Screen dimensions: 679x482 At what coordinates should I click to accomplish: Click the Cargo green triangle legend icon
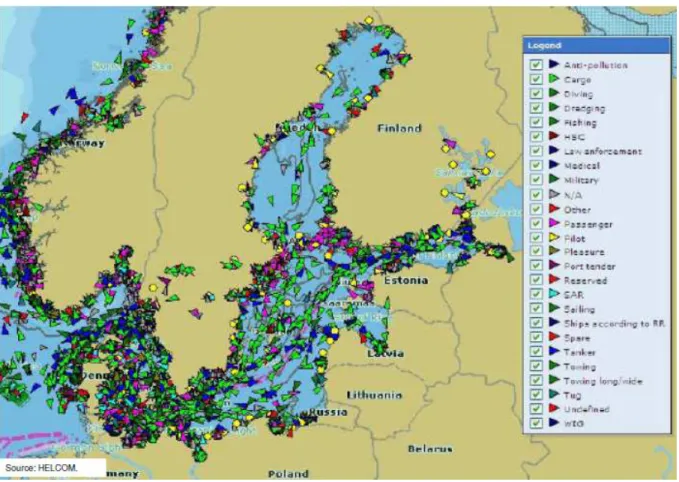pos(554,79)
